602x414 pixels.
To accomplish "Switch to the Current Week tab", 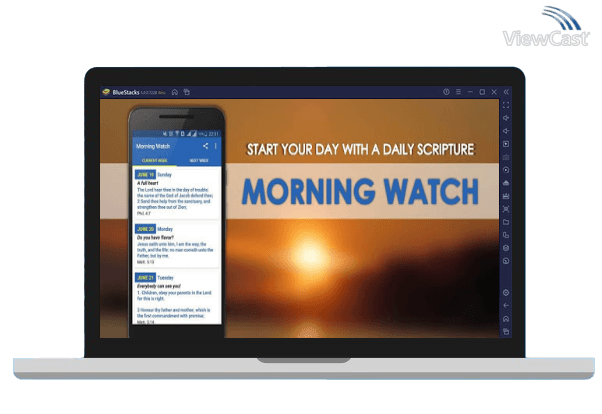I will pyautogui.click(x=154, y=161).
